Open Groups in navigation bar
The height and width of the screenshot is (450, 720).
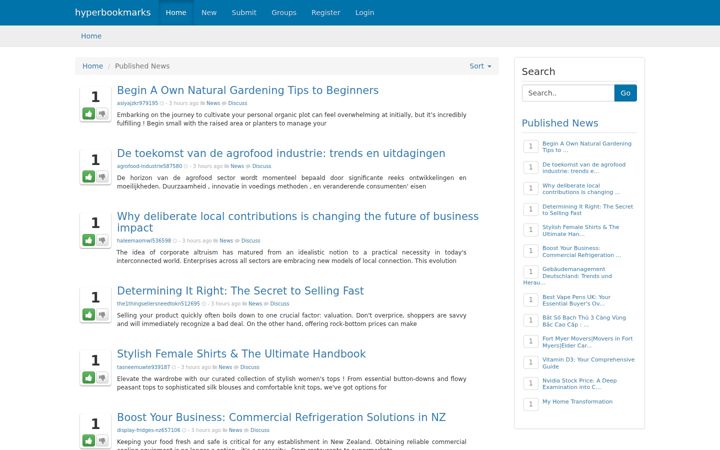[284, 12]
